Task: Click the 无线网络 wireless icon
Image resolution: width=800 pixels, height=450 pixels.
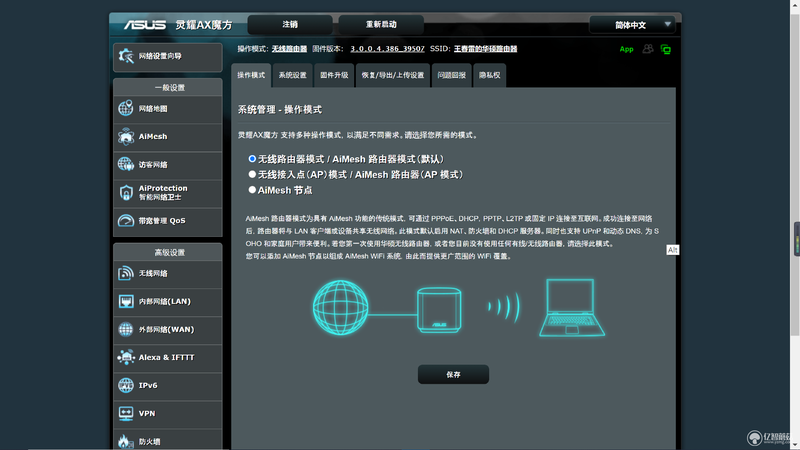Action: pos(126,273)
